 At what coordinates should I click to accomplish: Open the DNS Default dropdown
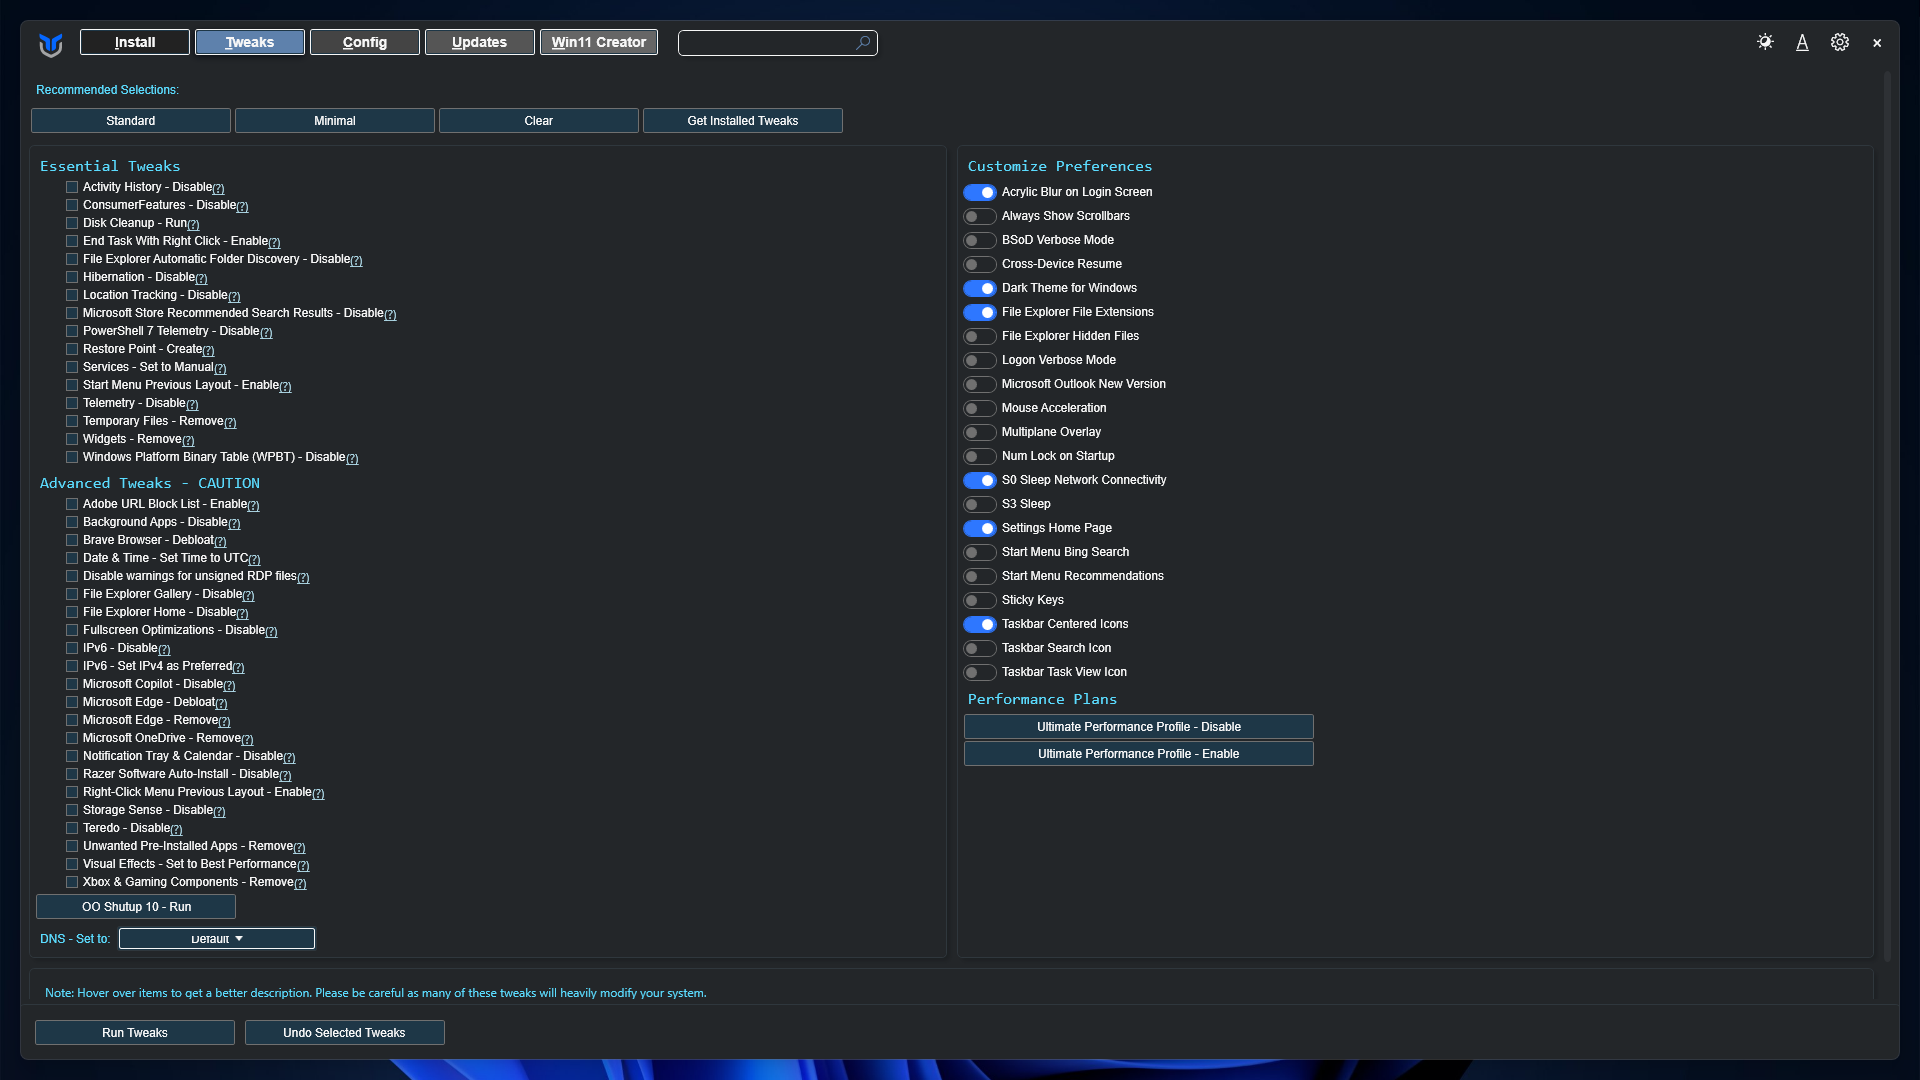coord(217,939)
